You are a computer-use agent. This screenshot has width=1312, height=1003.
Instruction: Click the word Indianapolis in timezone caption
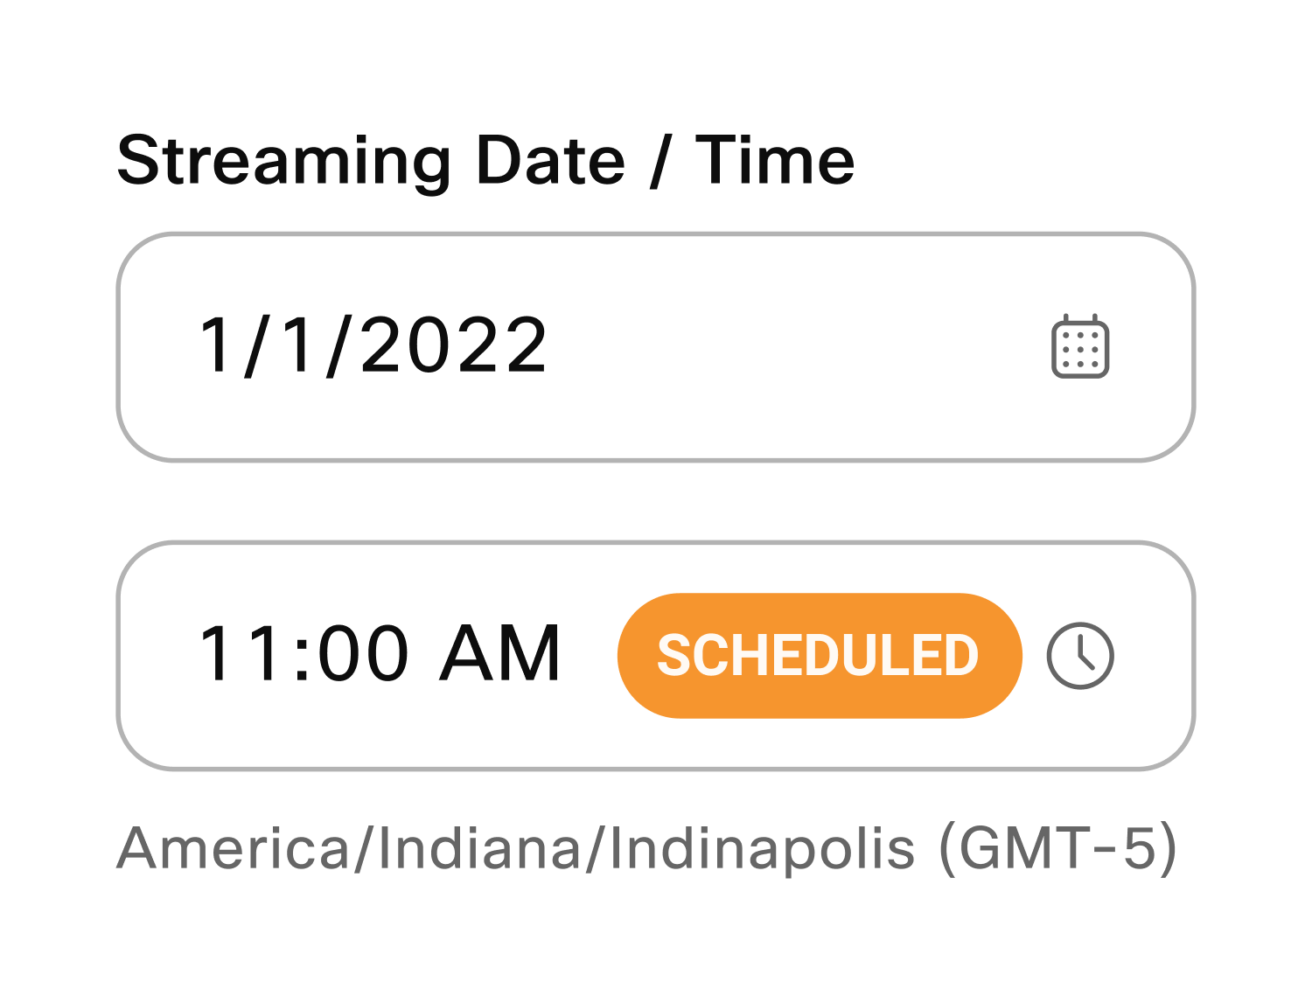tap(762, 848)
